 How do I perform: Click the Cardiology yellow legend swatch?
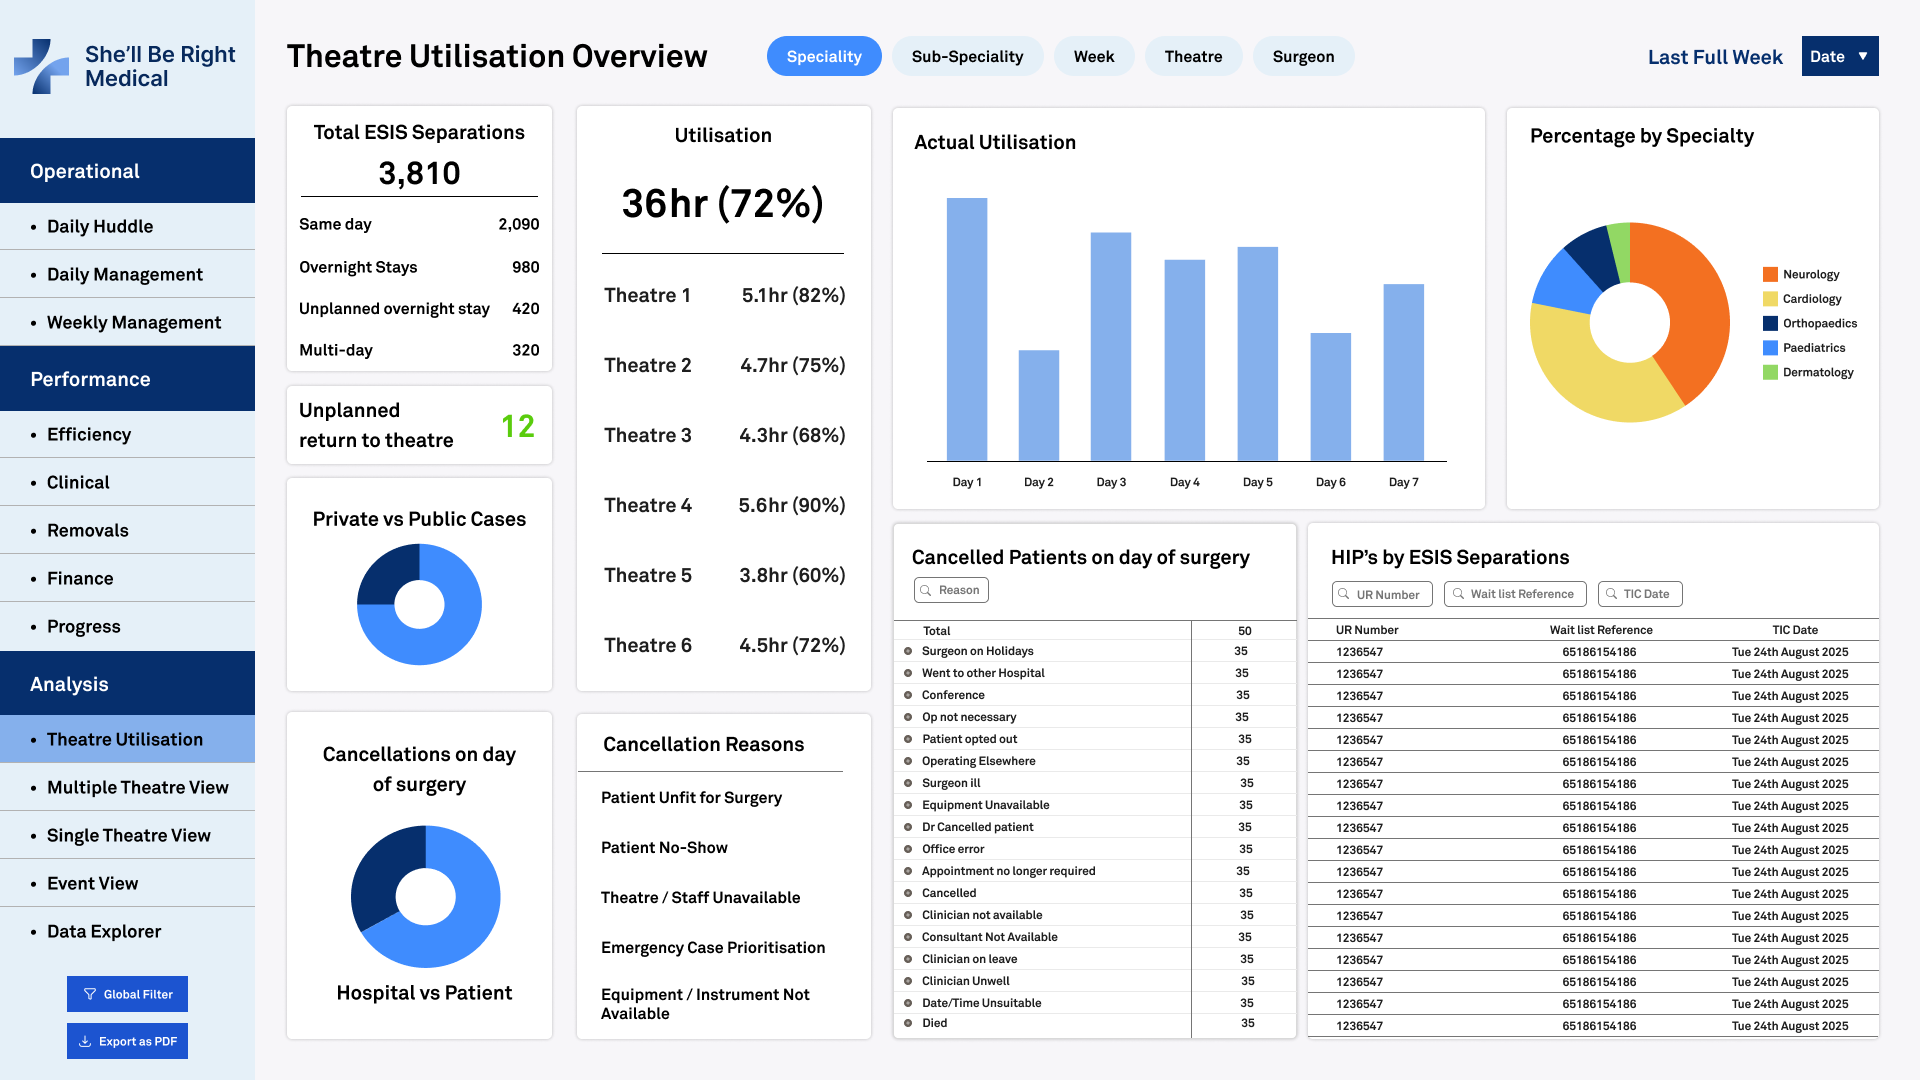[x=1770, y=299]
